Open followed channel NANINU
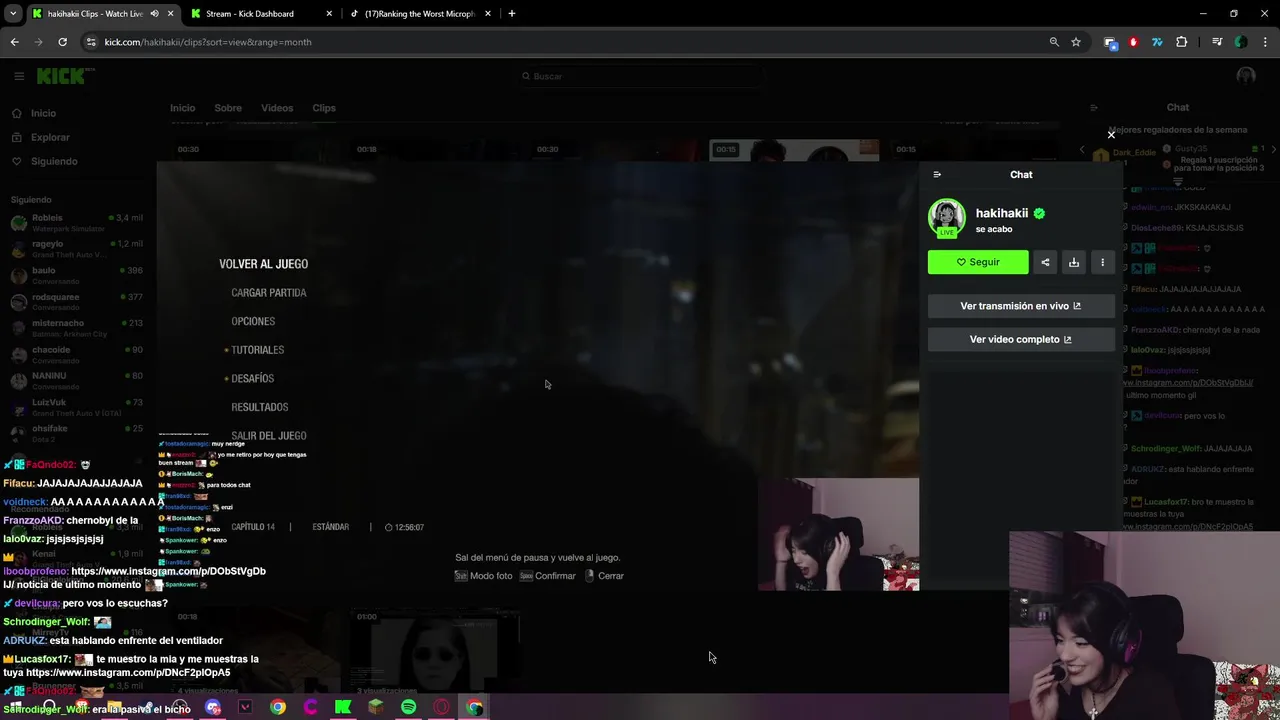Screen dimensions: 1280x720 coord(78,381)
